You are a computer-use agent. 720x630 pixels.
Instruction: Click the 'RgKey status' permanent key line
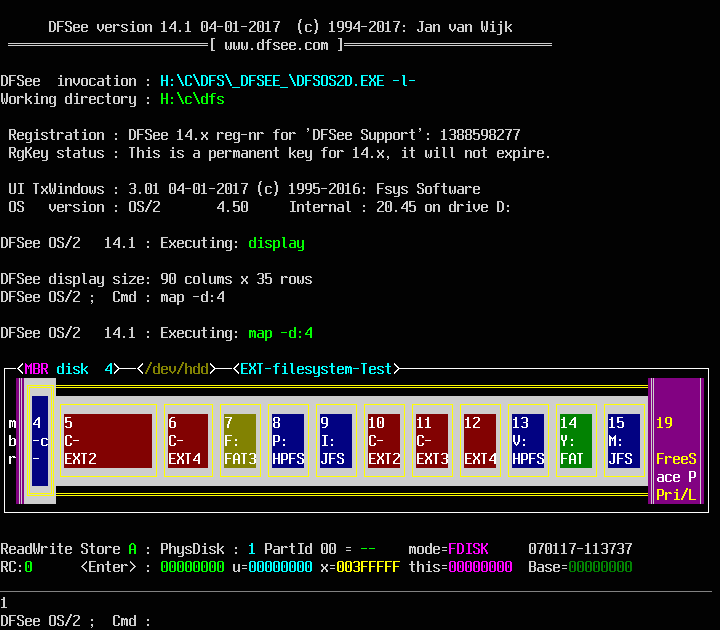279,153
